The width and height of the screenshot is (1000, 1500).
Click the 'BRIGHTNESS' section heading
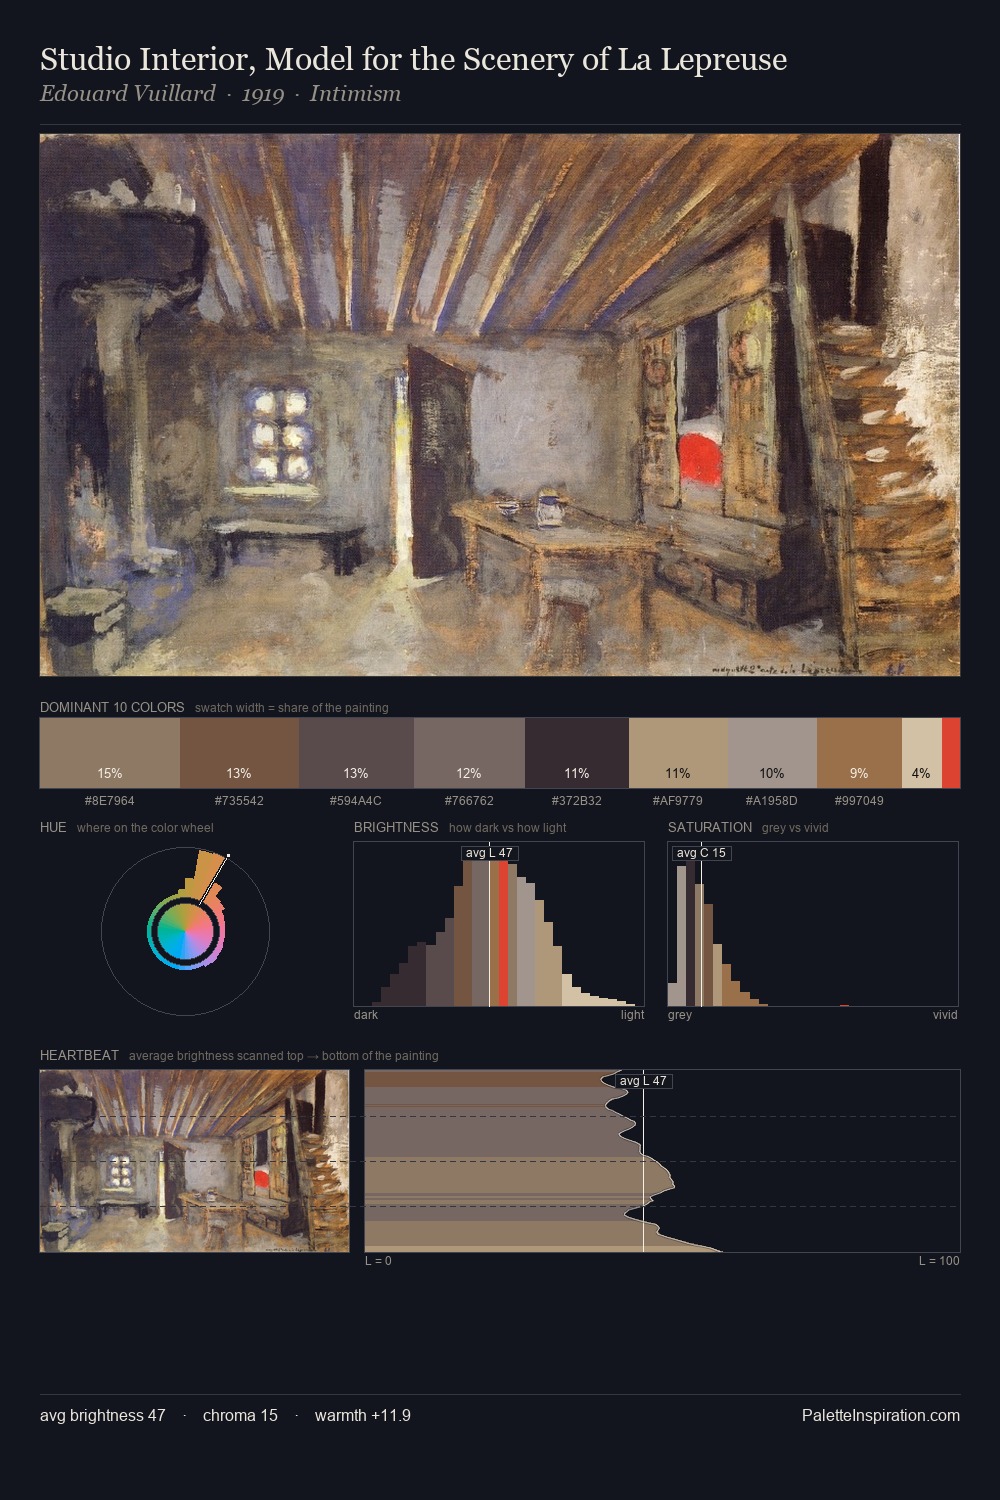396,827
